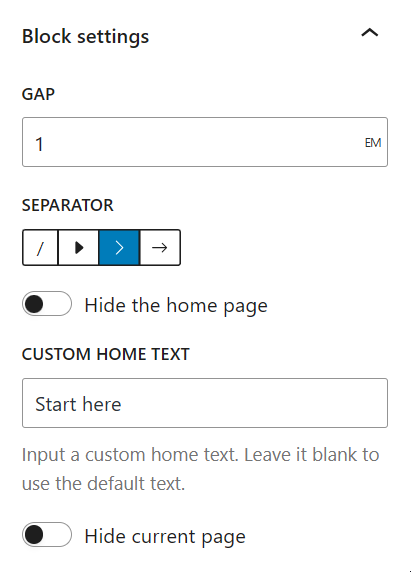411x572 pixels.
Task: Click the GAP field label
Action: 38,94
